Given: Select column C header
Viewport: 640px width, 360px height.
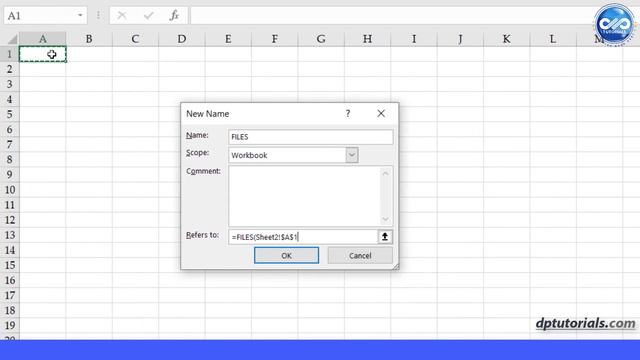Looking at the screenshot, I should pyautogui.click(x=135, y=39).
